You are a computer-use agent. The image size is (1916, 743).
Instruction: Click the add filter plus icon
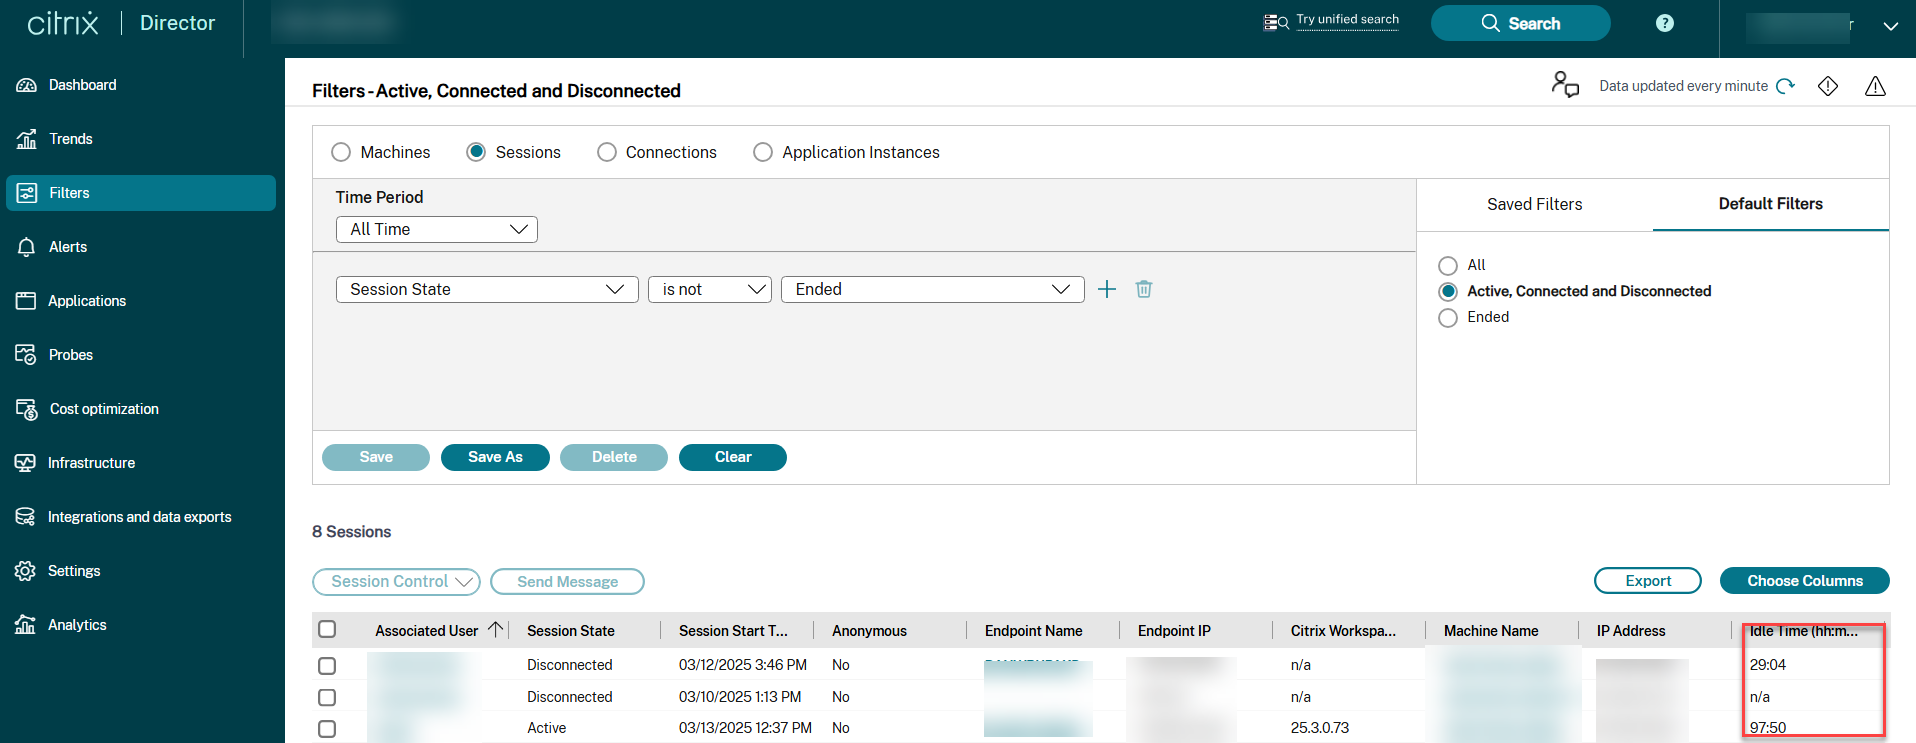click(x=1106, y=289)
